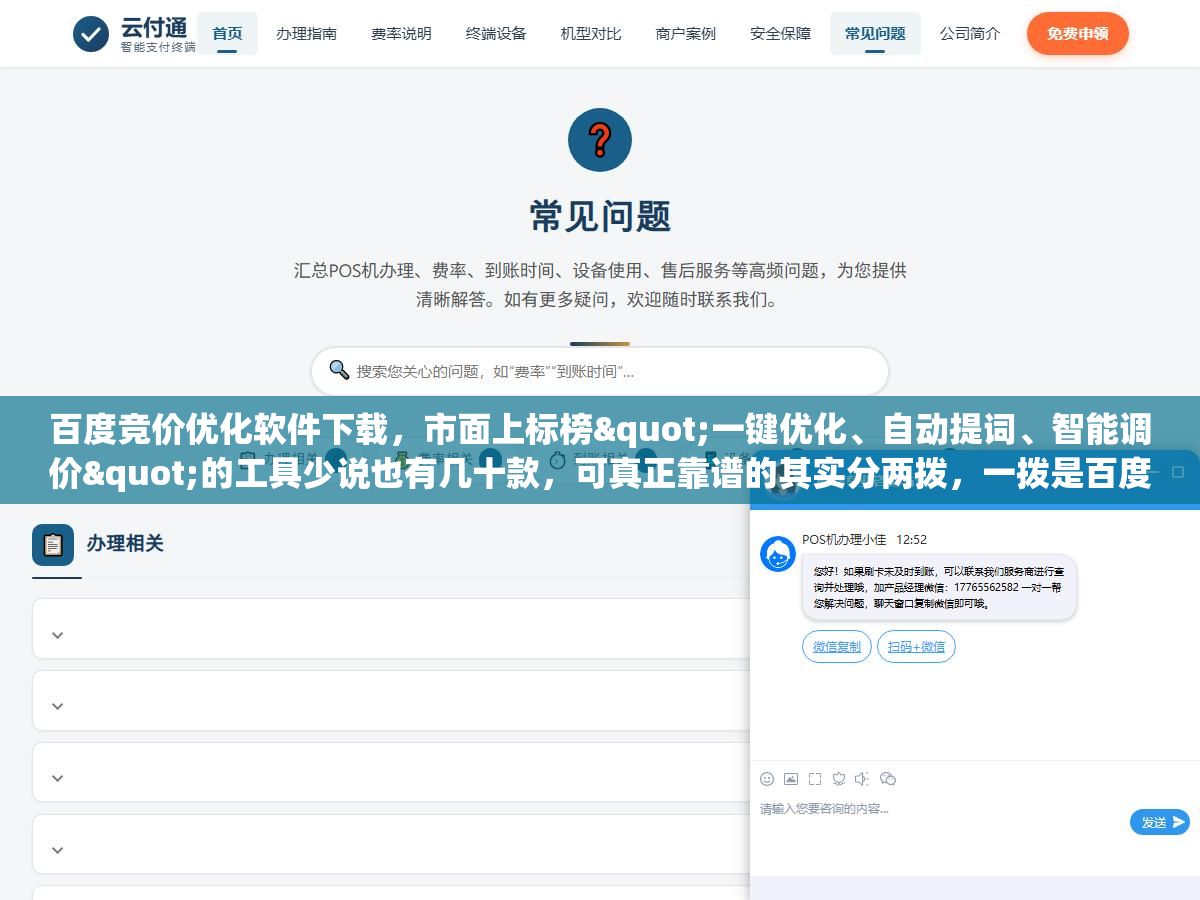Viewport: 1200px width, 900px height.
Task: Focus the 搜索您关心的问题 search field
Action: tap(600, 371)
